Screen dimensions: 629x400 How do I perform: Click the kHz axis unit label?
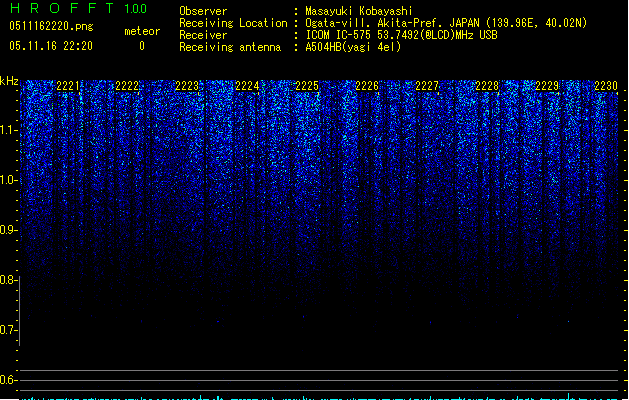9,81
